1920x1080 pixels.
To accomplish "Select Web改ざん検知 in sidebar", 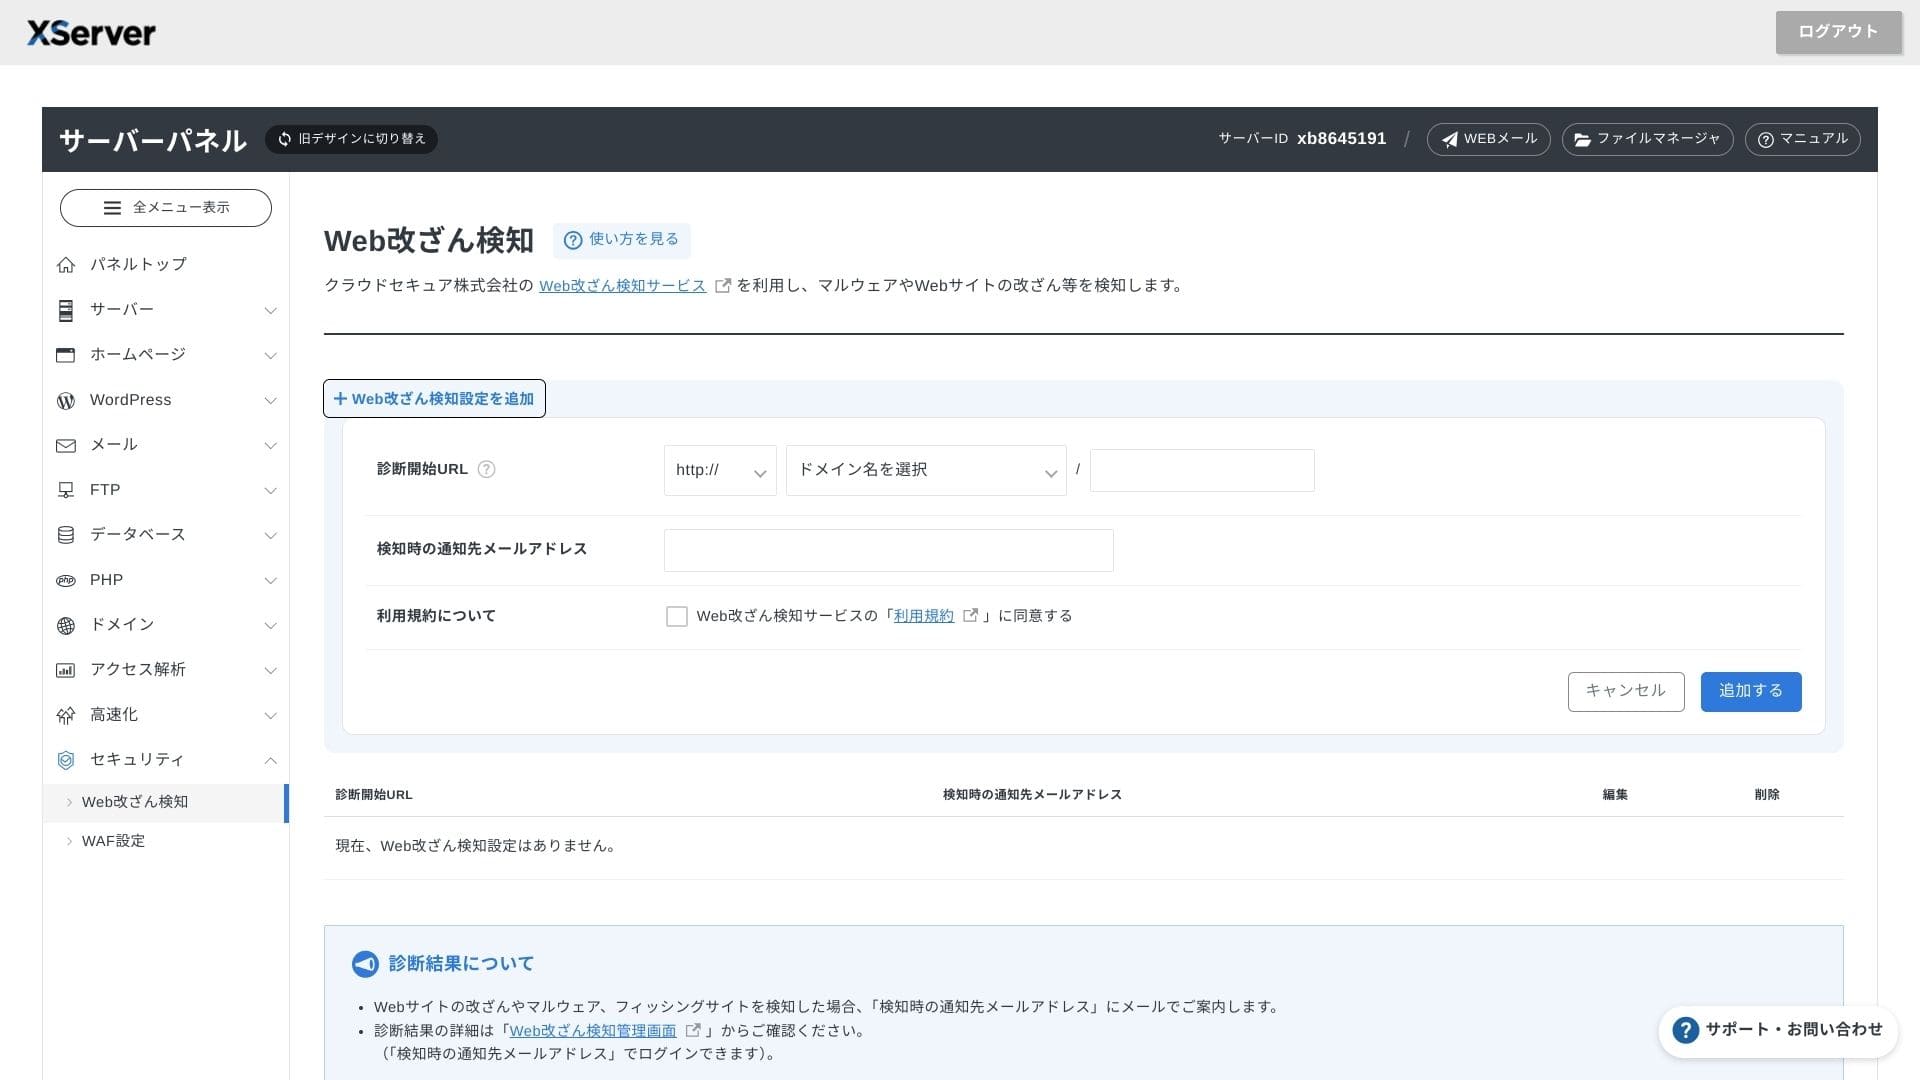I will (x=165, y=802).
